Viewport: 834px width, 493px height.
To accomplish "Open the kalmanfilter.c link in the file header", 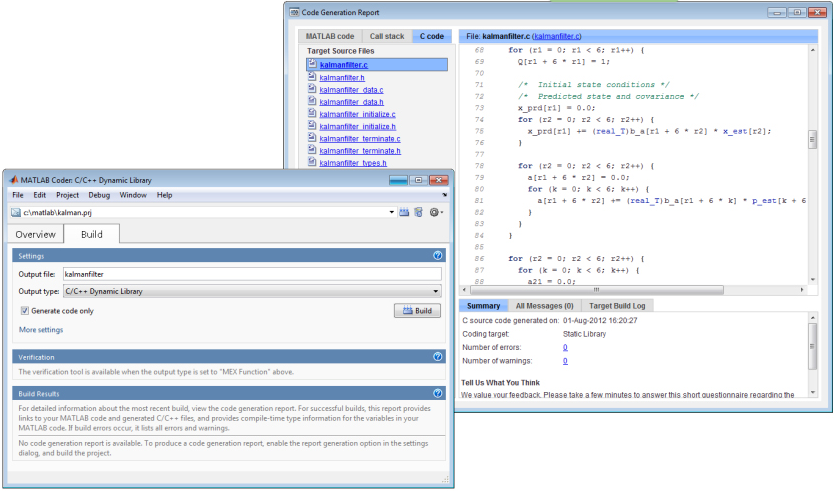I will (557, 36).
